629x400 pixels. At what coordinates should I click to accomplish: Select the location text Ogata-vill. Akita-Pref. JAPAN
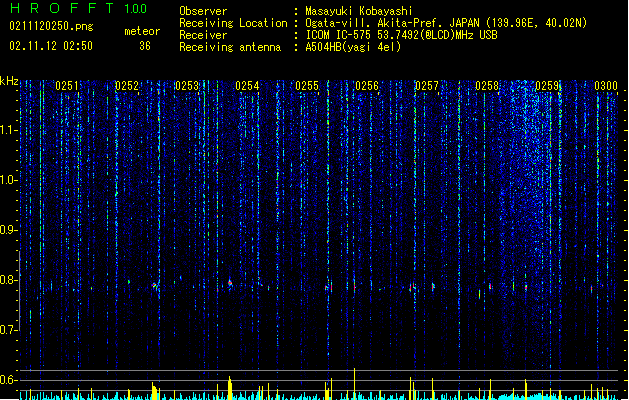(x=392, y=23)
